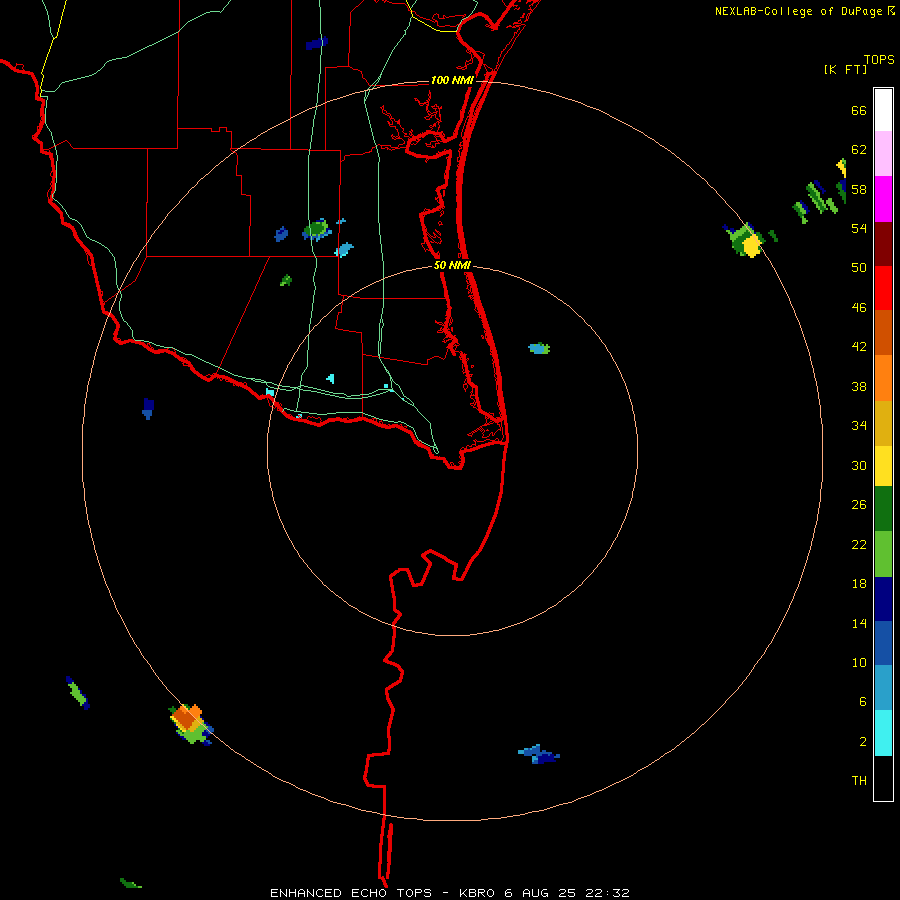Click the navy blue legend swatch

click(883, 599)
